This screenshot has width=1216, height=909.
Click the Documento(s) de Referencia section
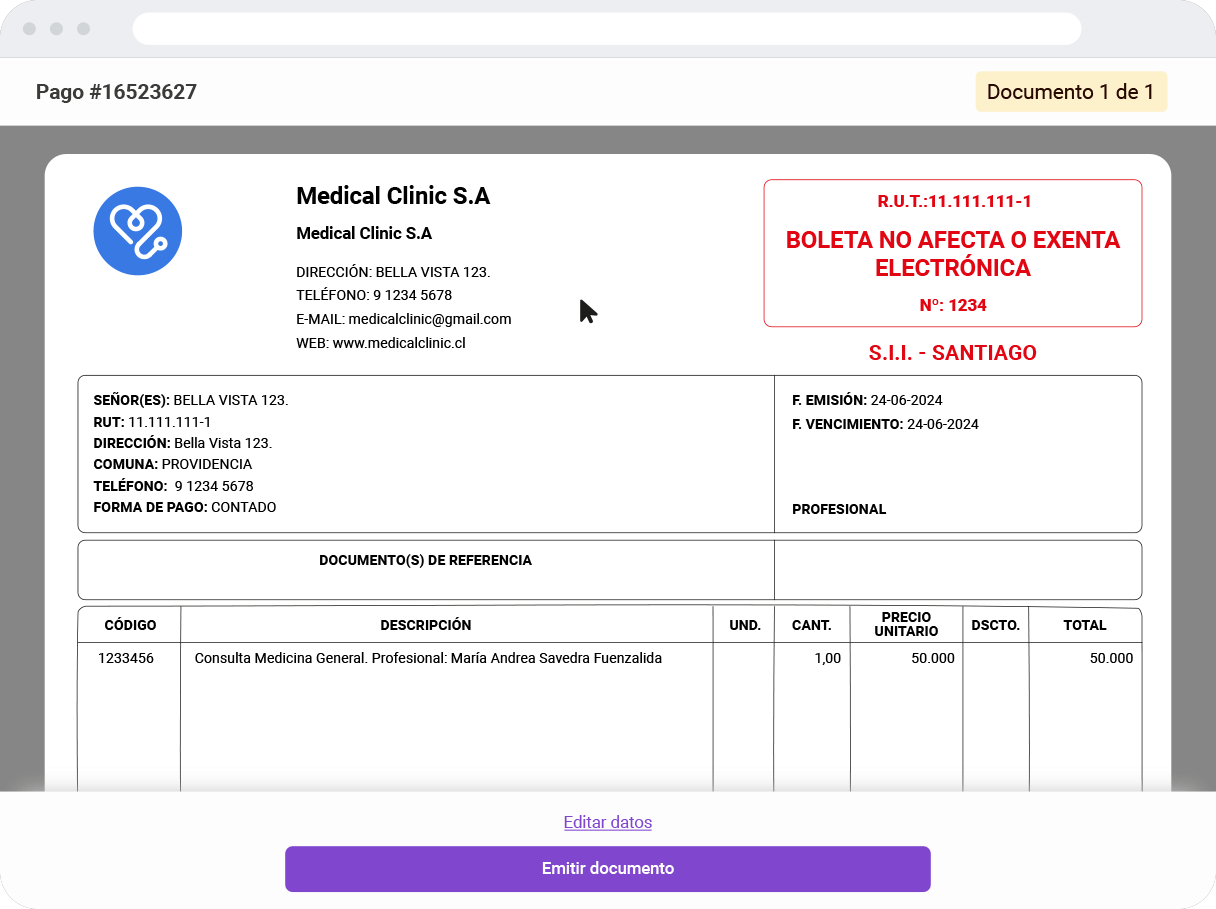tap(425, 561)
